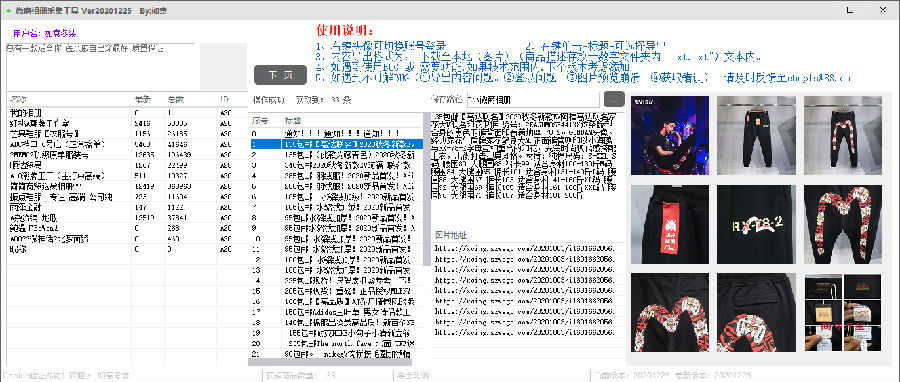The image size is (900, 382).
Task: Open the hanging pants thumbnail with red M print
Action: pos(843,135)
